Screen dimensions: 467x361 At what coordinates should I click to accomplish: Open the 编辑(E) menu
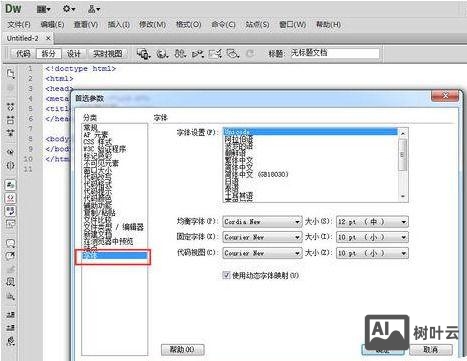[x=52, y=24]
